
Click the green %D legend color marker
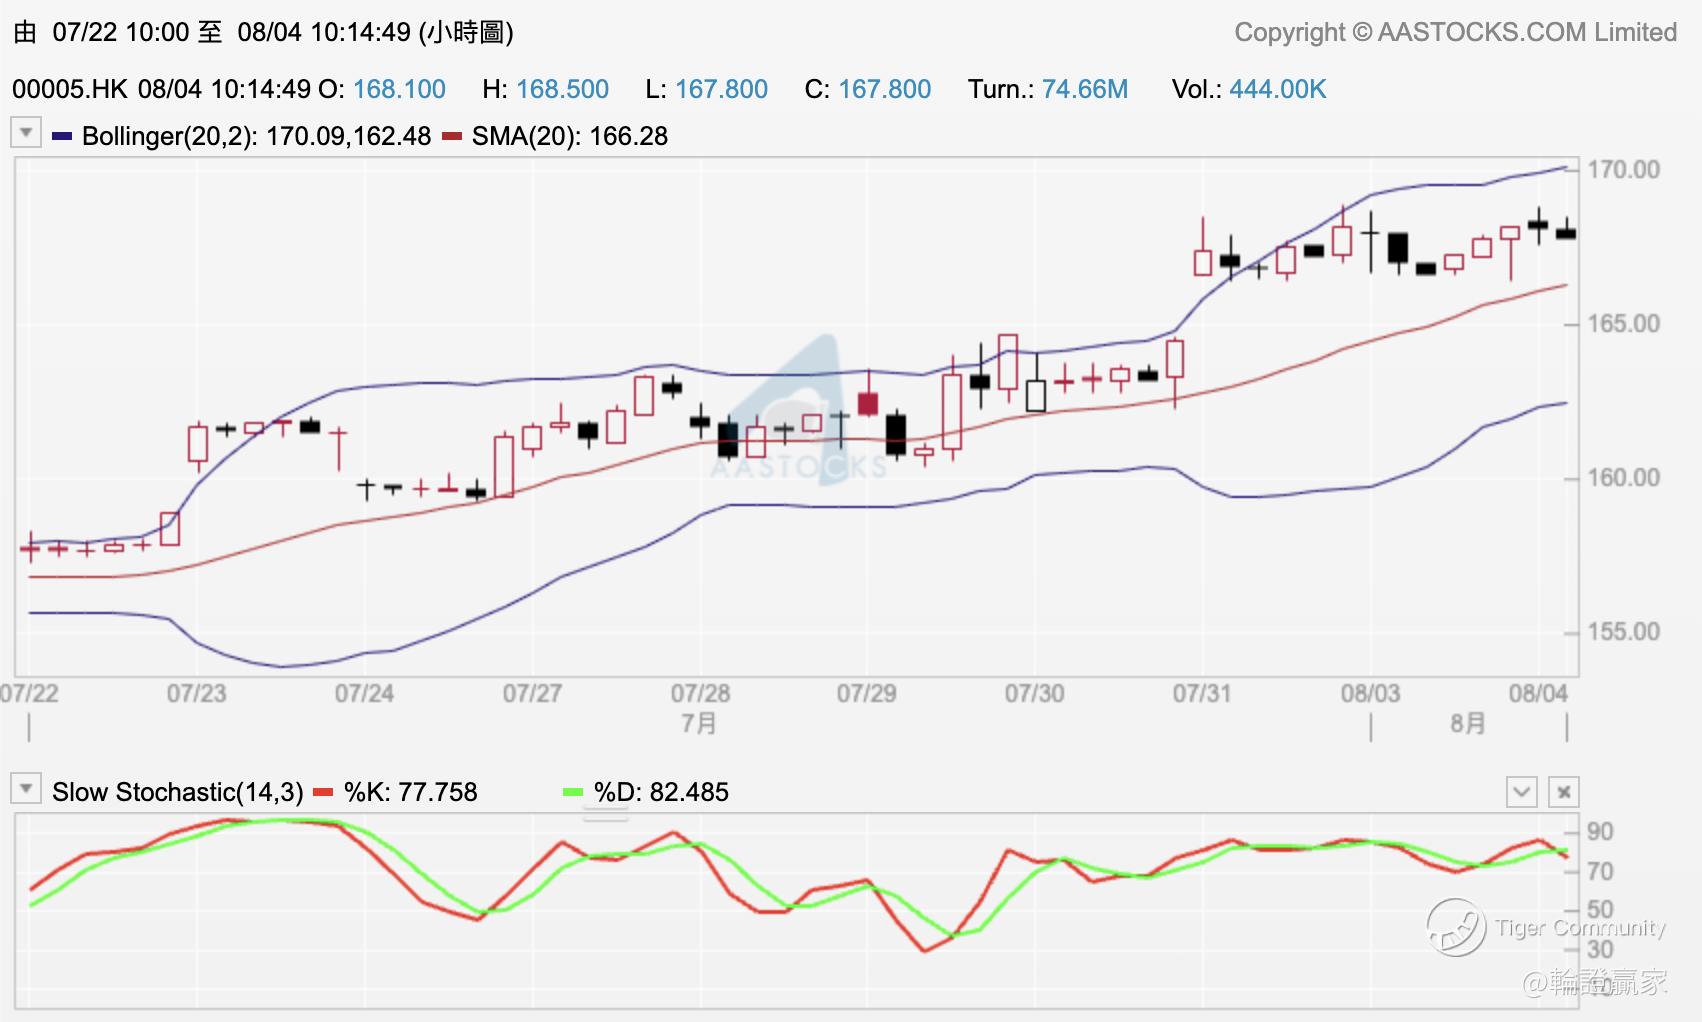[x=573, y=792]
